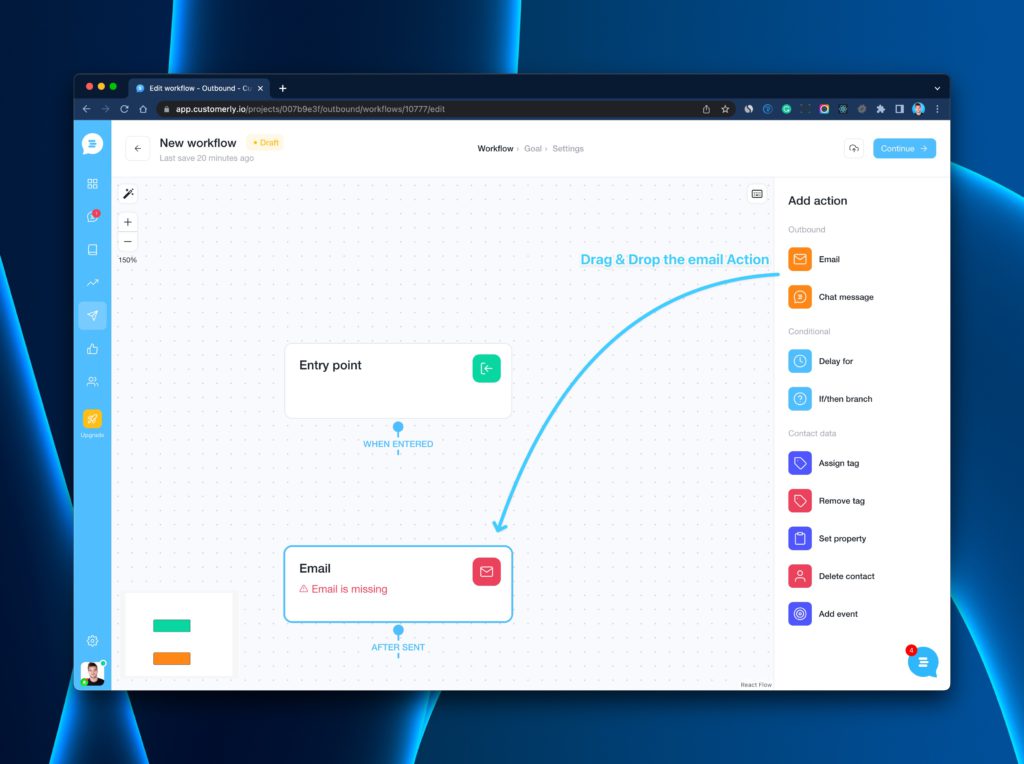Click the React Flow attribution link
The image size is (1024, 764).
click(x=756, y=684)
